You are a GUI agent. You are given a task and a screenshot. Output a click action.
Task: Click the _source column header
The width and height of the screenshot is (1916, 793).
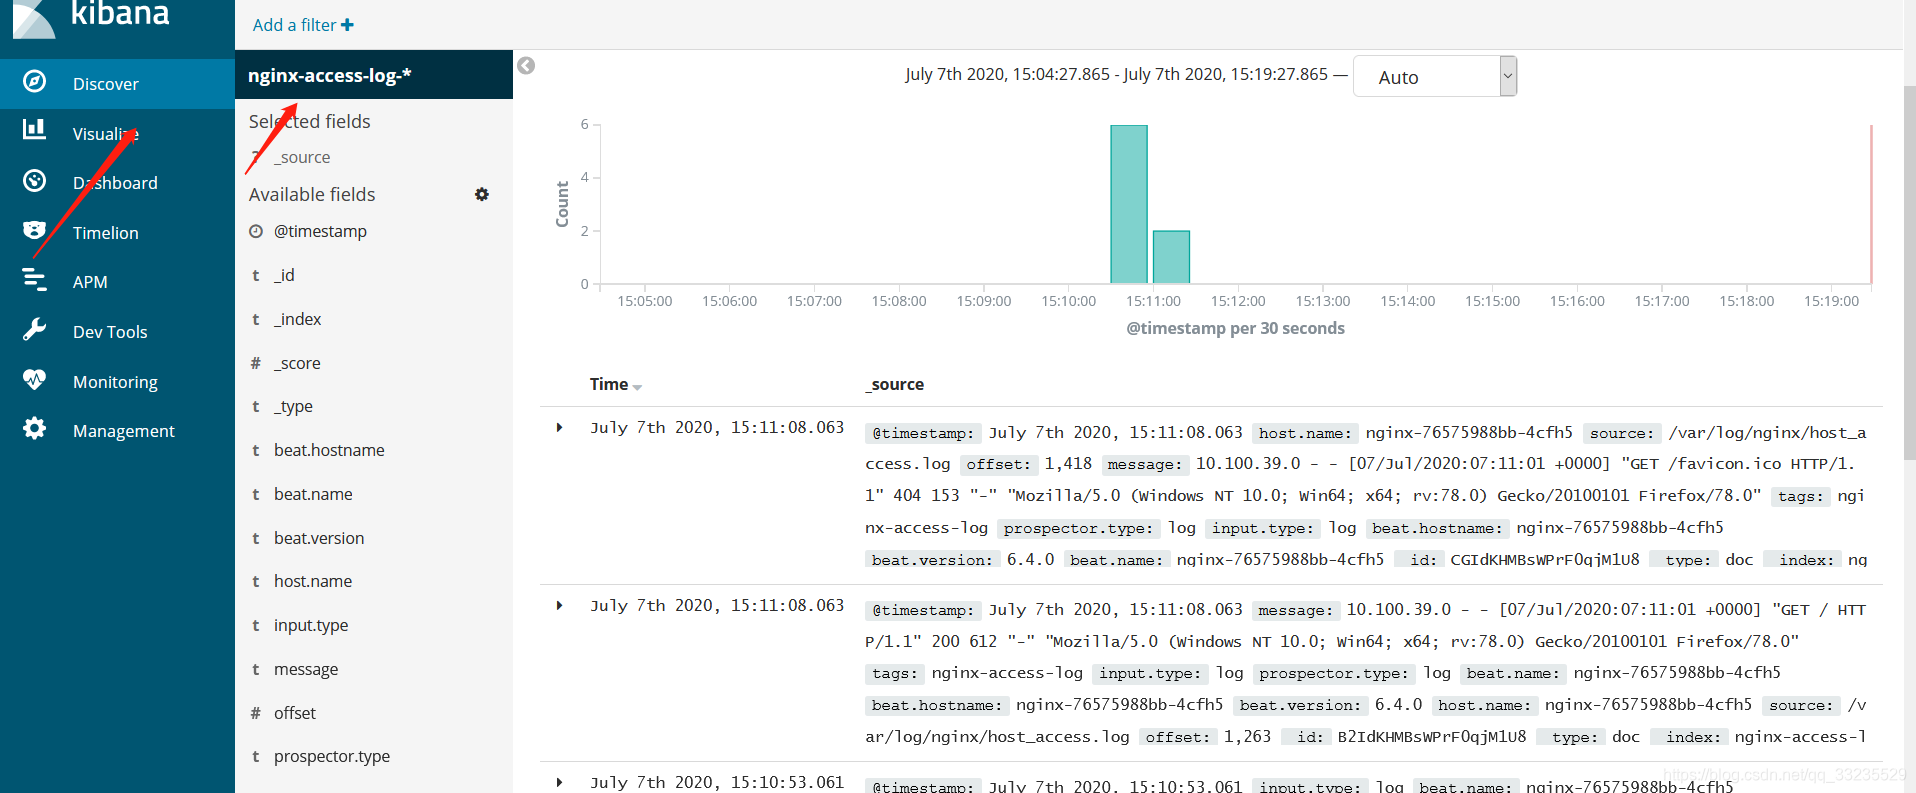pyautogui.click(x=895, y=384)
